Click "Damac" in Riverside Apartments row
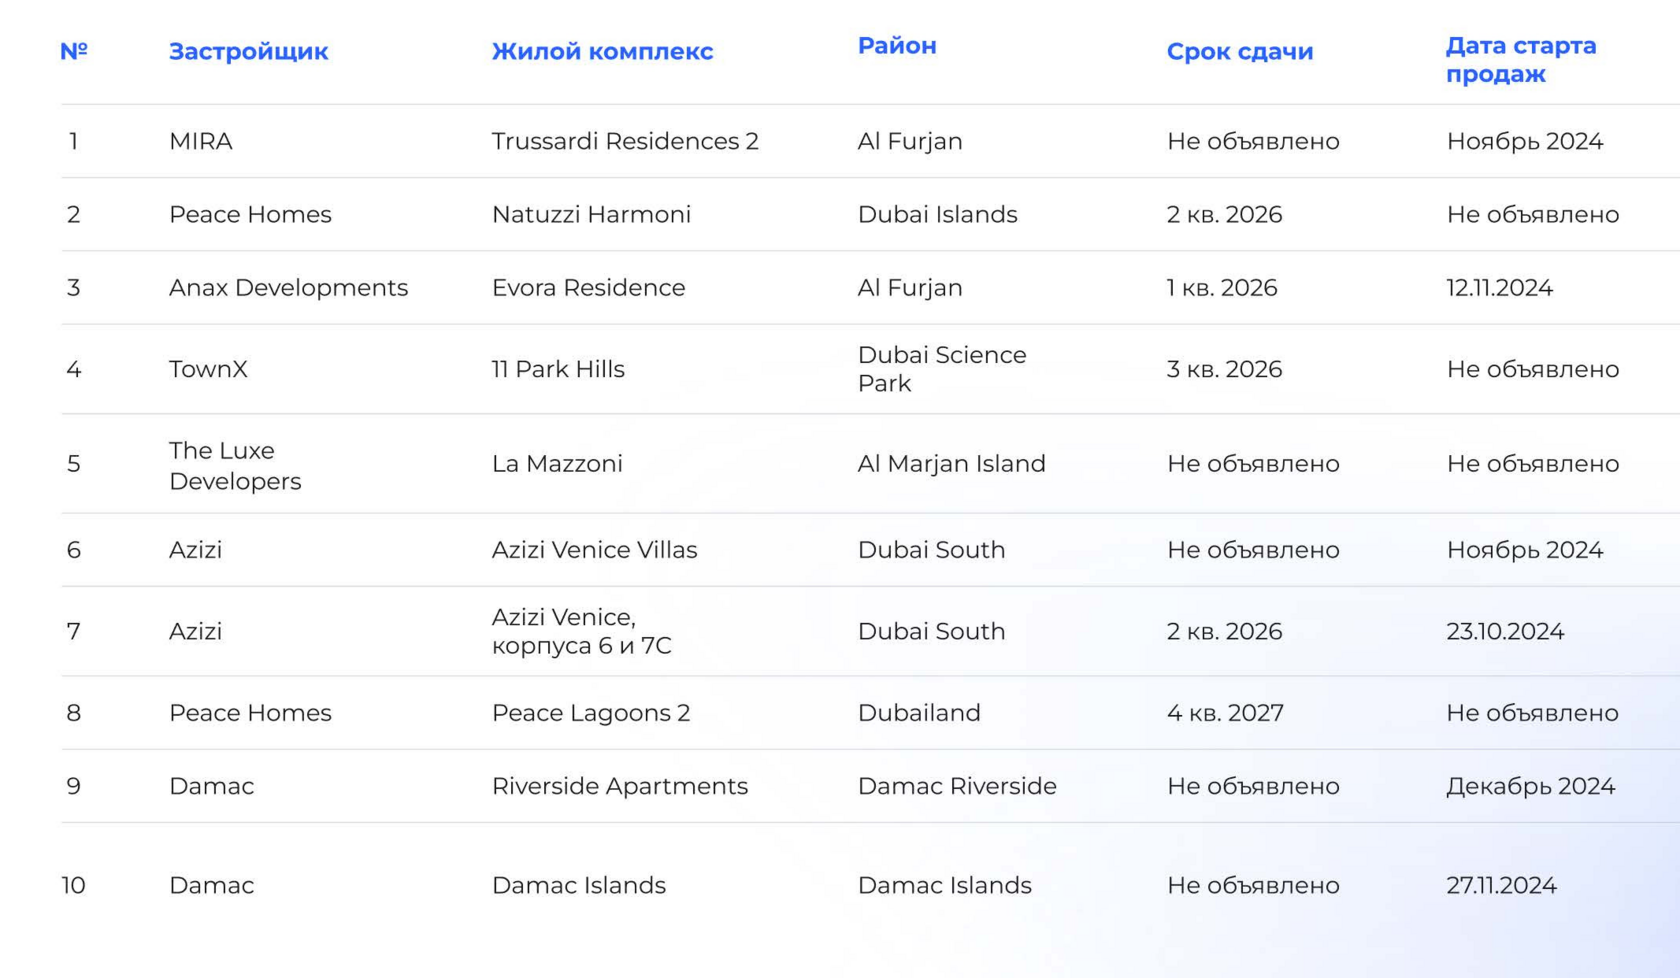 [211, 786]
